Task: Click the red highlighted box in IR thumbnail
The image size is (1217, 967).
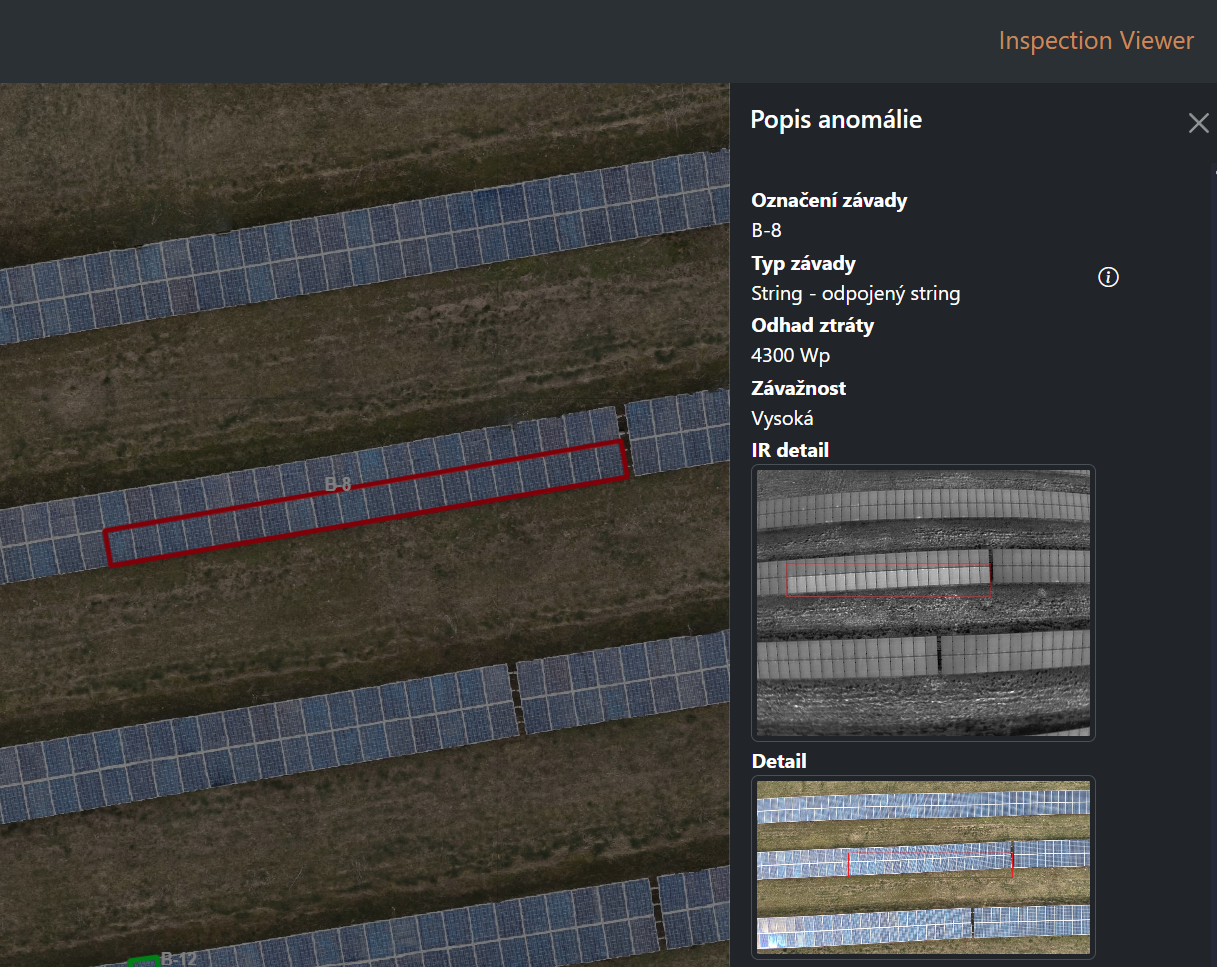Action: tap(888, 580)
